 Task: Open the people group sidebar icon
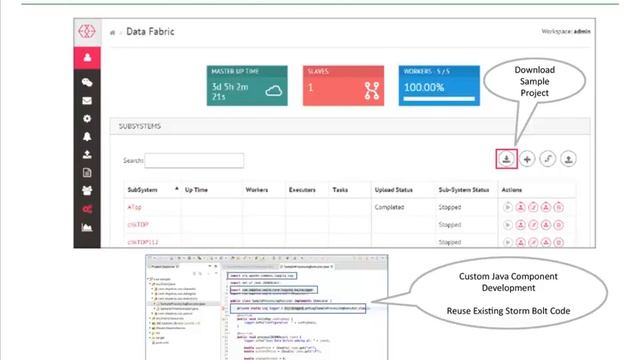pyautogui.click(x=87, y=191)
